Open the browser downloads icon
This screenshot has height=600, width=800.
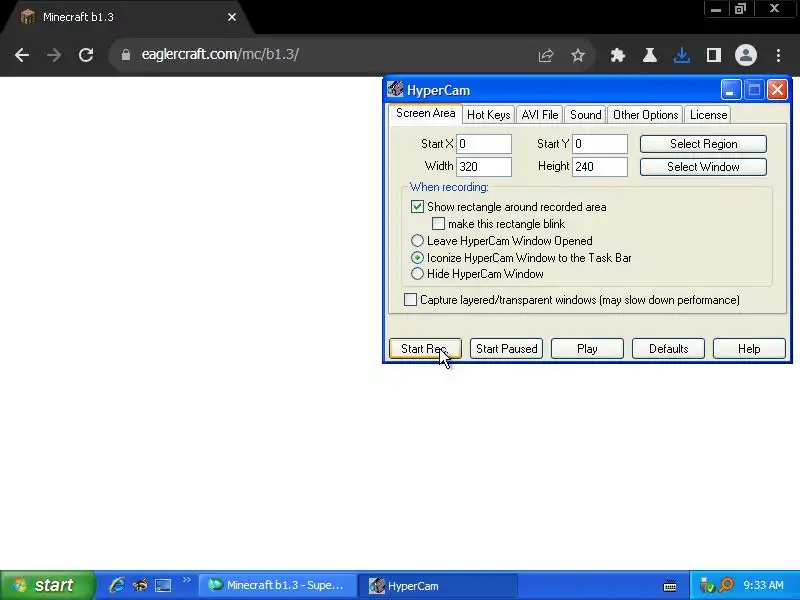pyautogui.click(x=682, y=55)
